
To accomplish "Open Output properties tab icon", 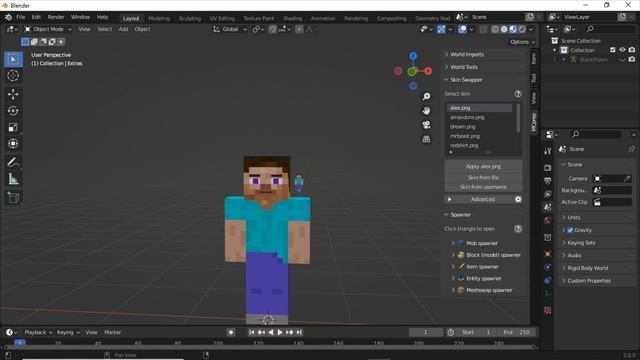I will point(548,181).
